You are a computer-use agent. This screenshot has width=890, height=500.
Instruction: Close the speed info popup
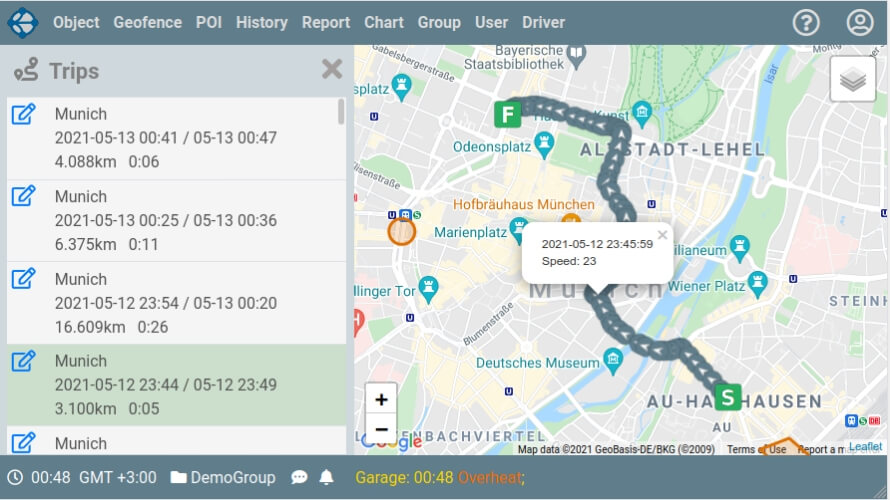point(662,236)
